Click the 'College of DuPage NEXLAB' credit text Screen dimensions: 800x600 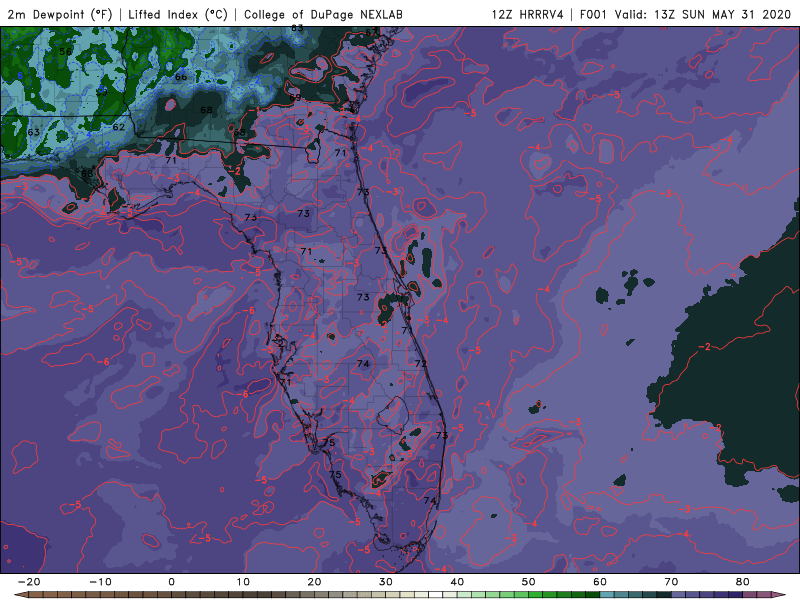coord(323,14)
